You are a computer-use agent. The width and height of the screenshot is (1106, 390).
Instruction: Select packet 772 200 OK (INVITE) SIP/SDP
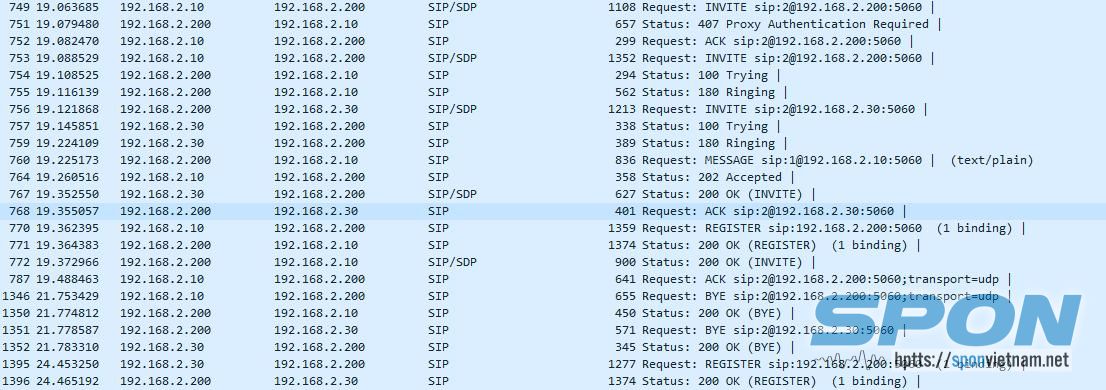coord(553,262)
